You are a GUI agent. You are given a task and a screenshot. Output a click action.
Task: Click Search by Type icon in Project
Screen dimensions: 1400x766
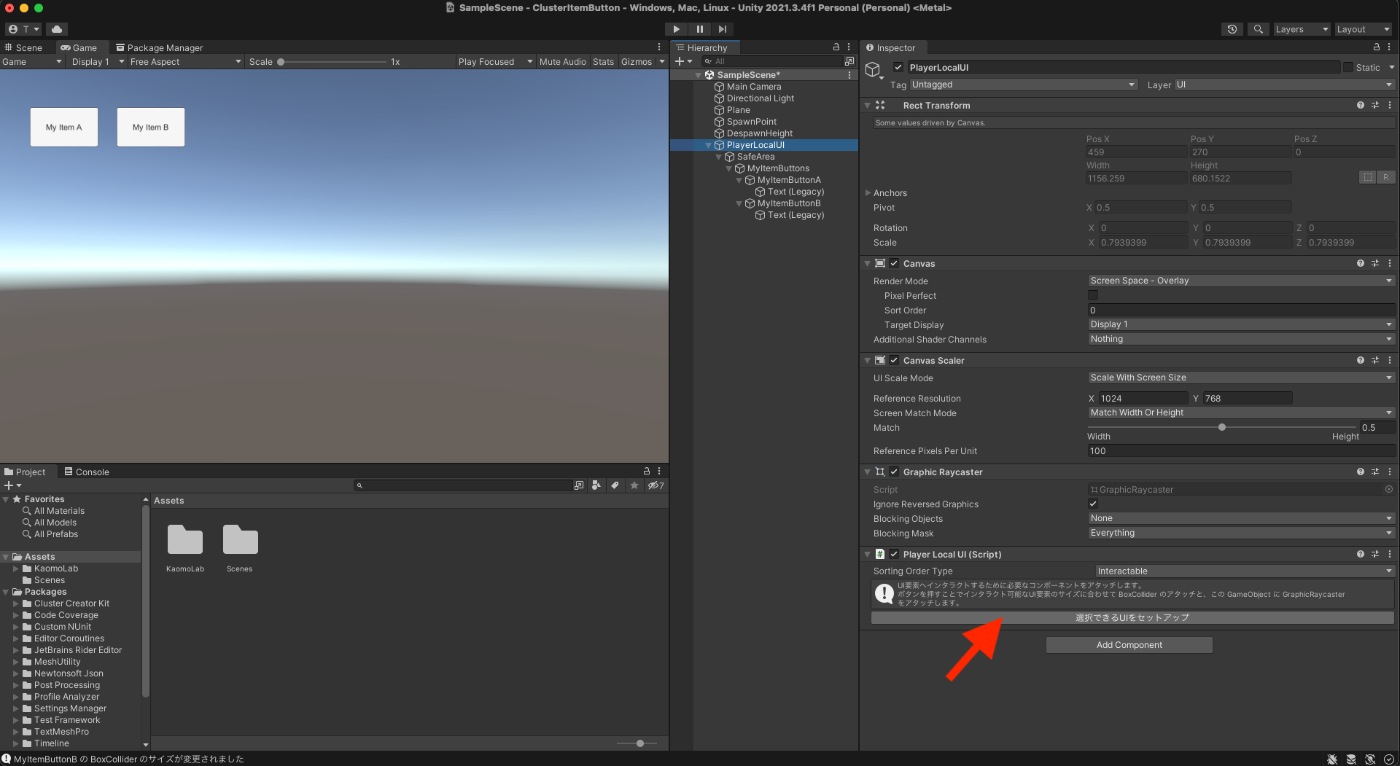coord(596,485)
